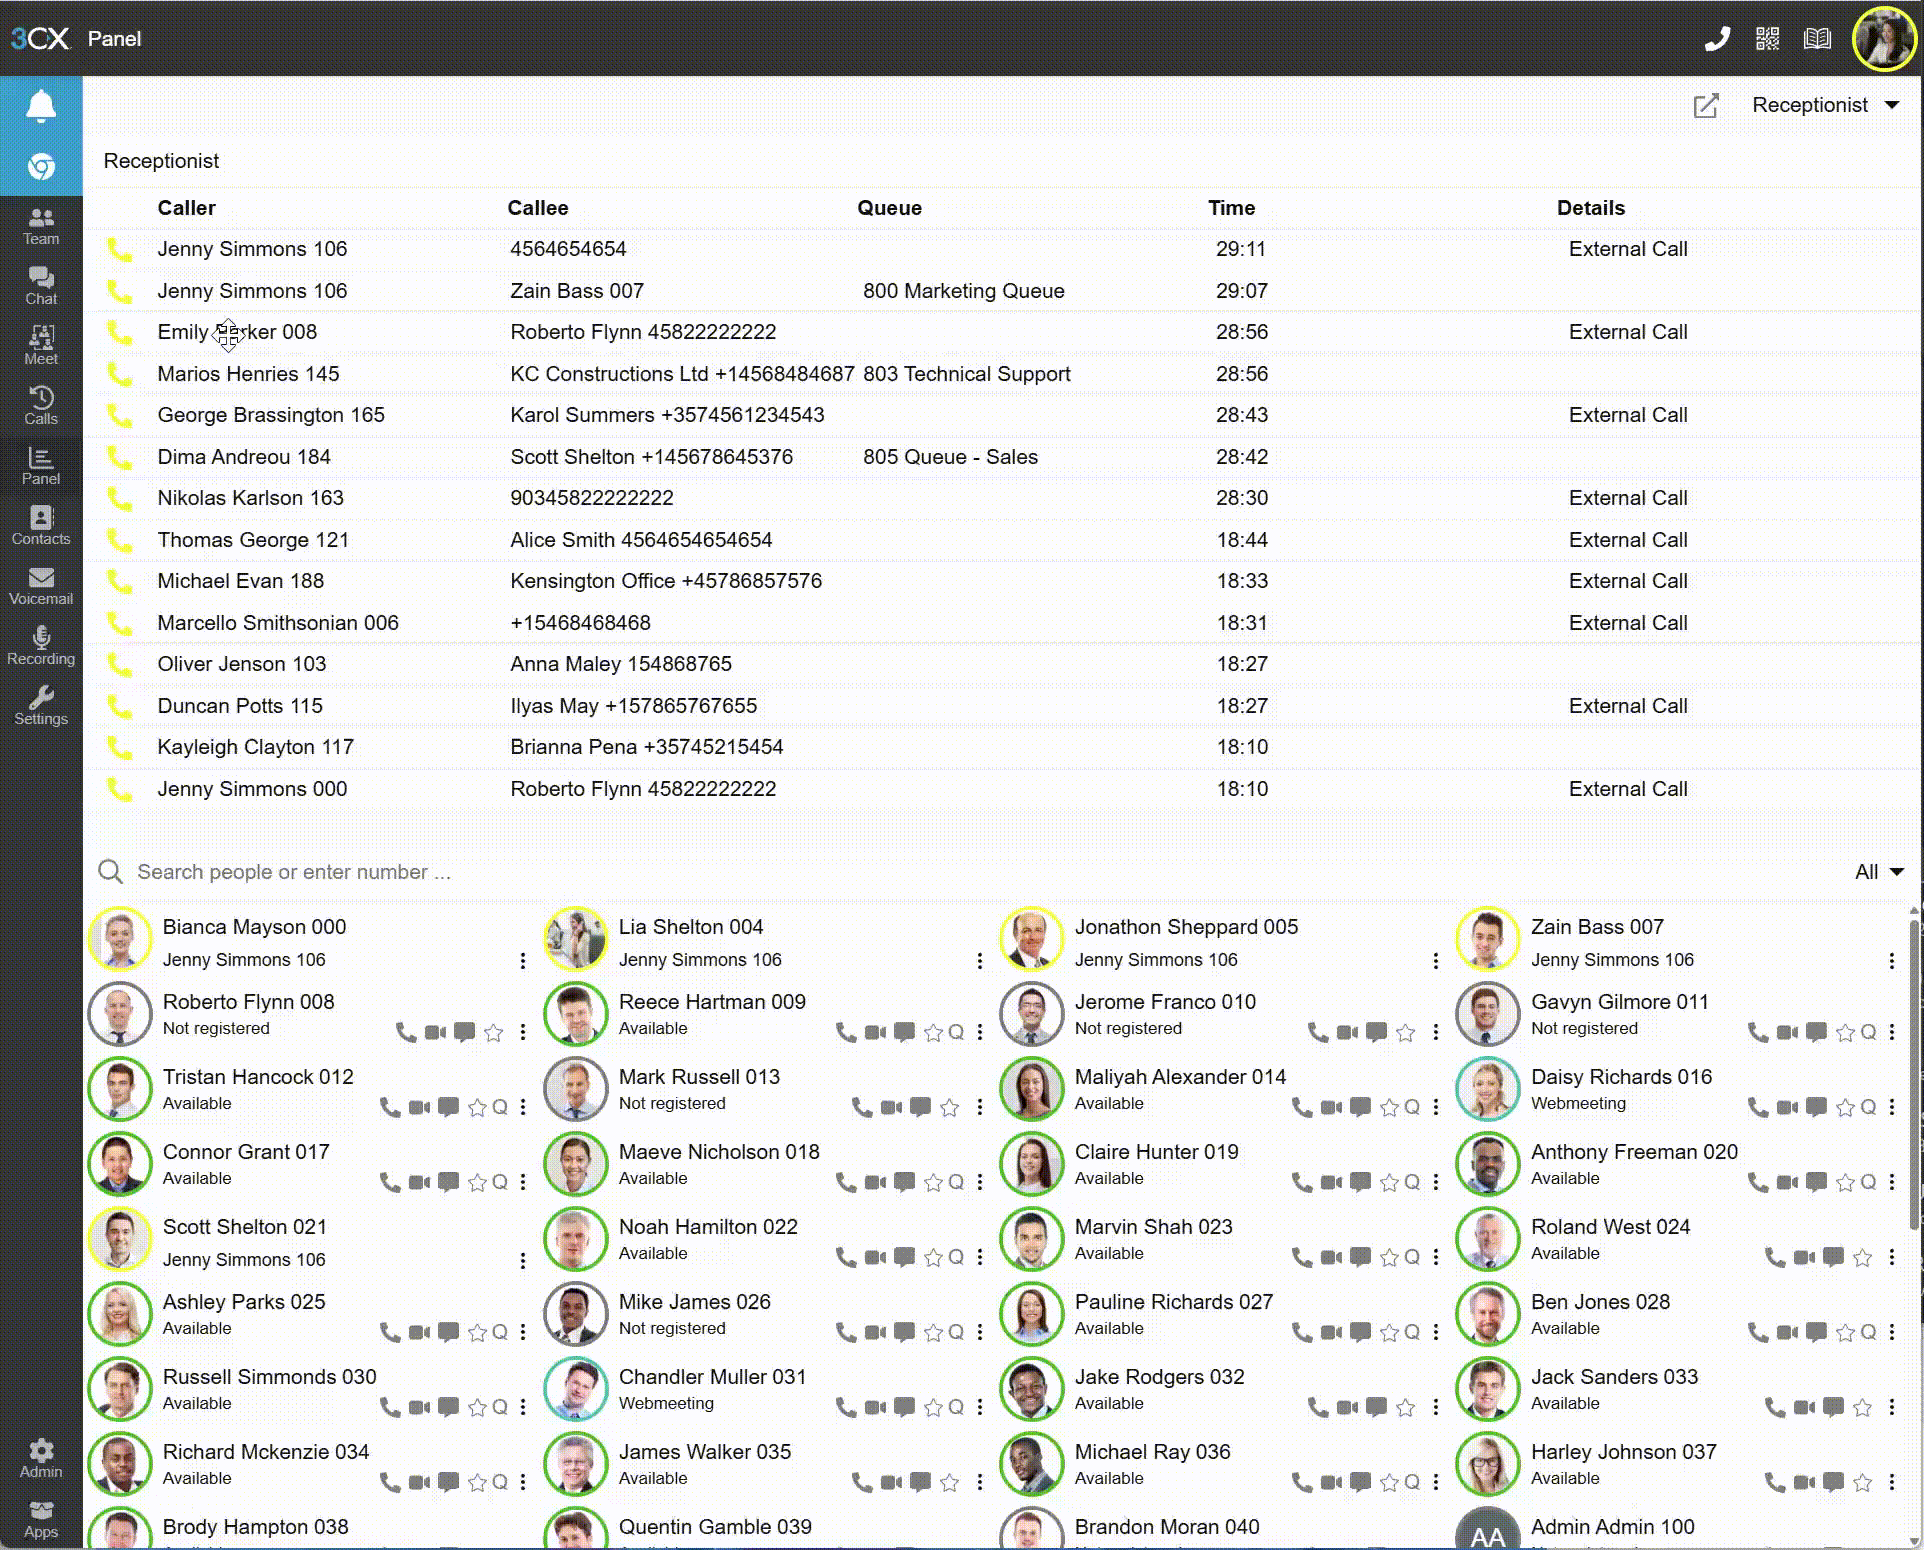Start video call with Reece Hartman 009
This screenshot has height=1550, width=1924.
[875, 1032]
